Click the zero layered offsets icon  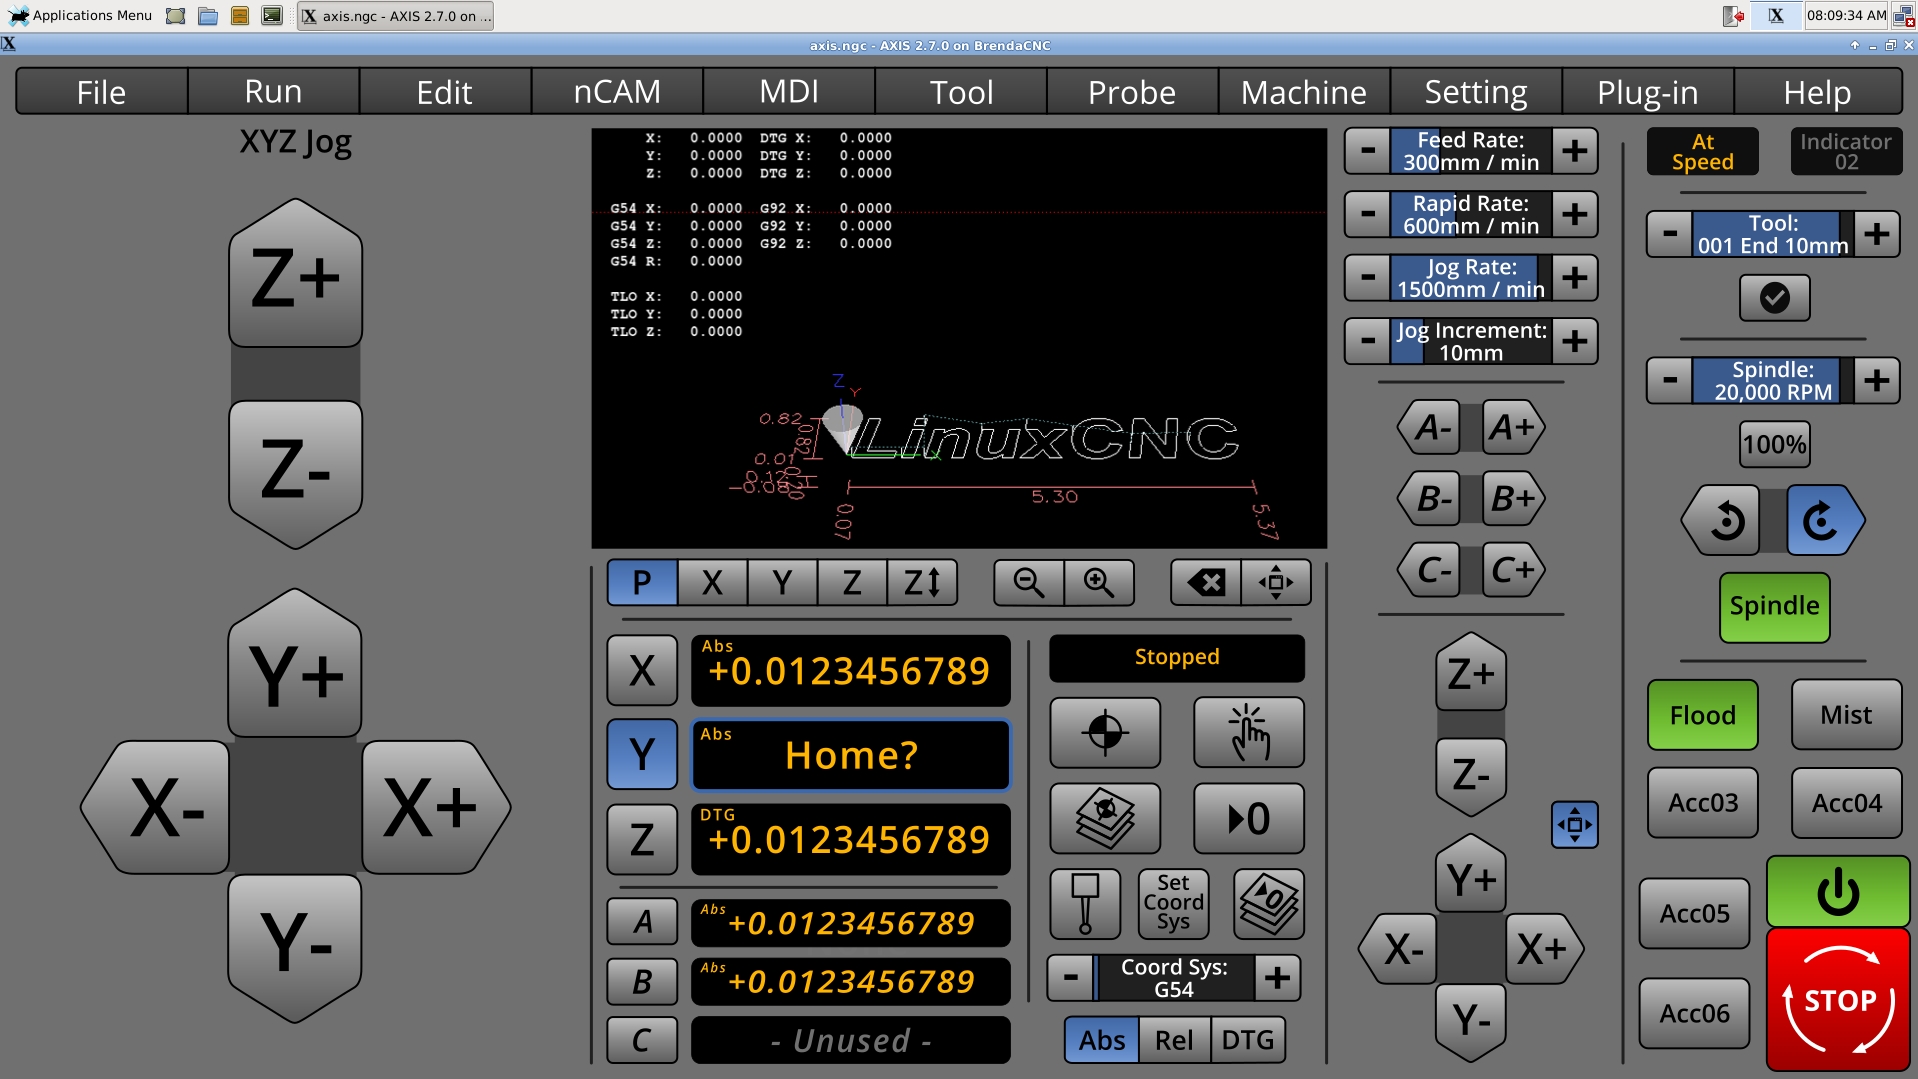point(1269,904)
